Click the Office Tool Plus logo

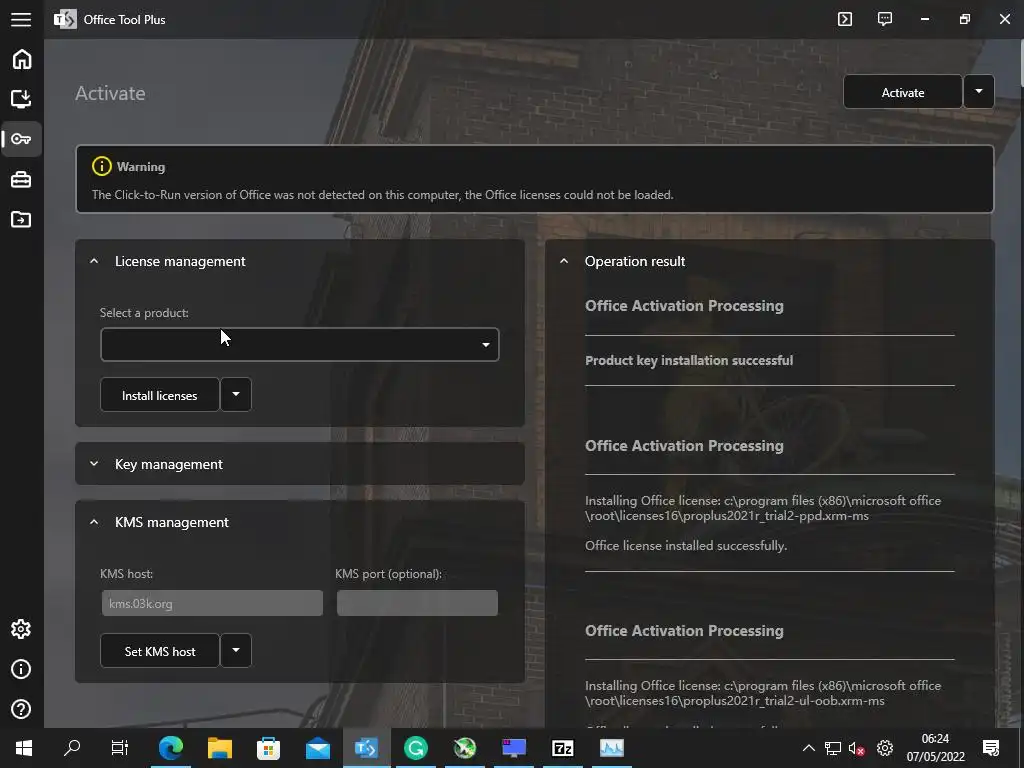[65, 20]
